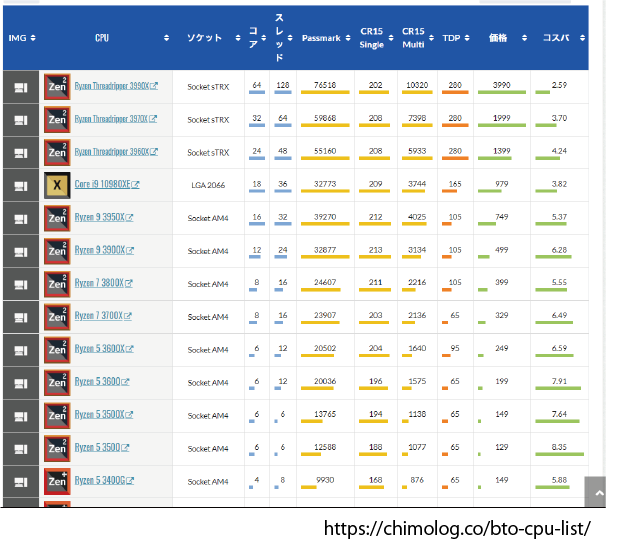Sort table by コスパ column

(x=582, y=38)
